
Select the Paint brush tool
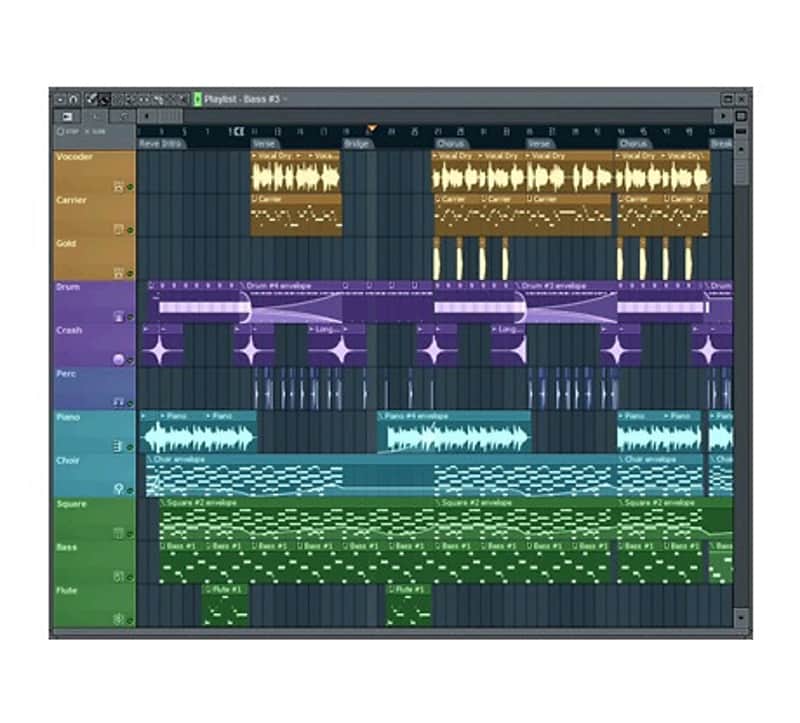pos(104,99)
